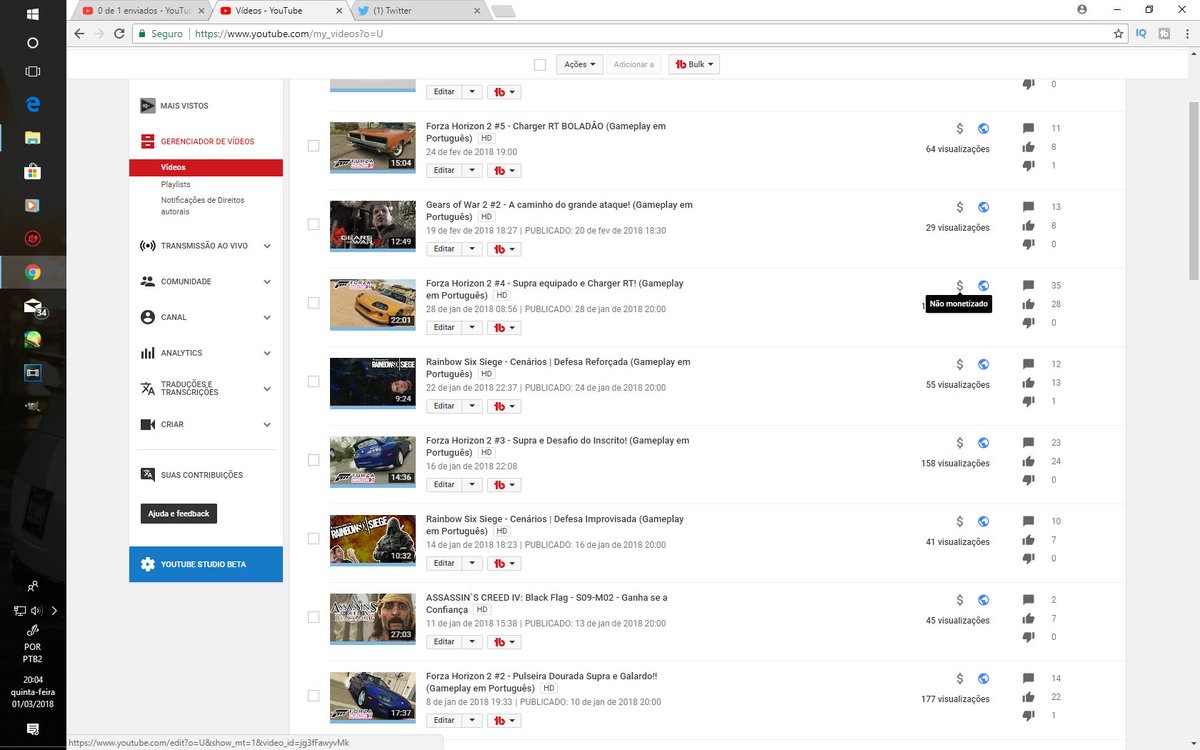Click dollar icon for Pulseira Dourada Supra e Galardo

pos(959,678)
